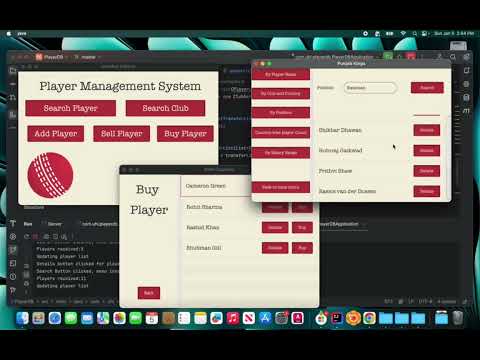
Task: View details of Rashid Khan
Action: [x=275, y=227]
